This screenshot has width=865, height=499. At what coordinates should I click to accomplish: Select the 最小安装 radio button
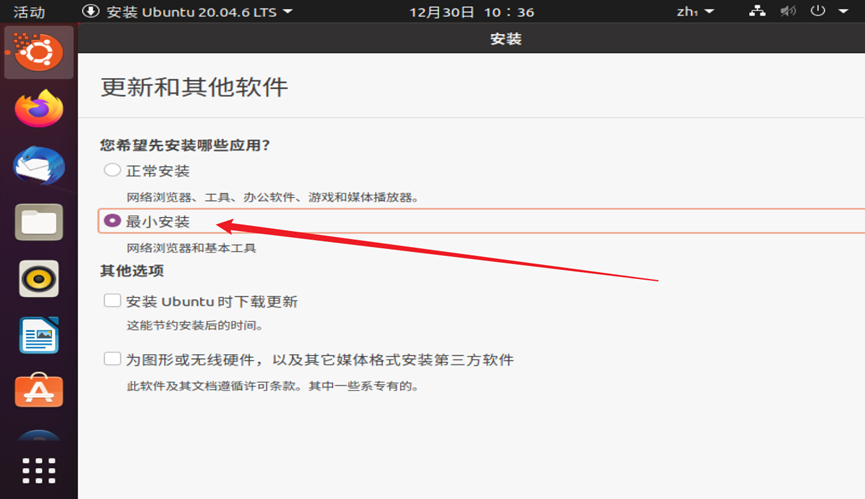pos(112,221)
